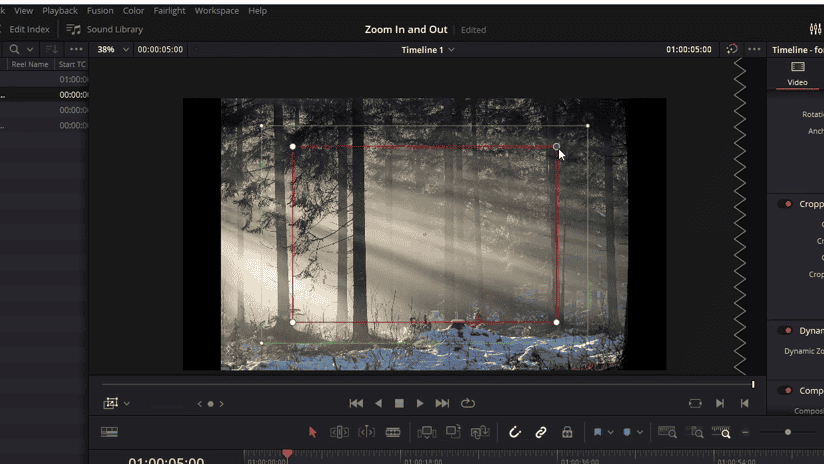Viewport: 824px width, 464px height.
Task: Open the viewer three-dot options menu
Action: [x=754, y=49]
